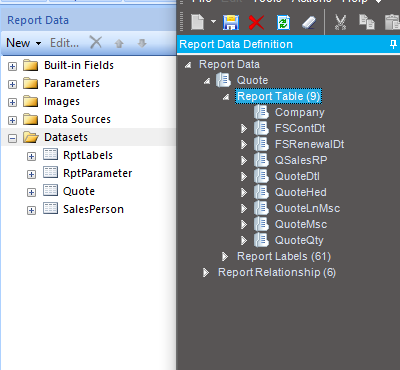This screenshot has height=370, width=400.
Task: Expand the Report Labels (61) node
Action: pyautogui.click(x=225, y=256)
